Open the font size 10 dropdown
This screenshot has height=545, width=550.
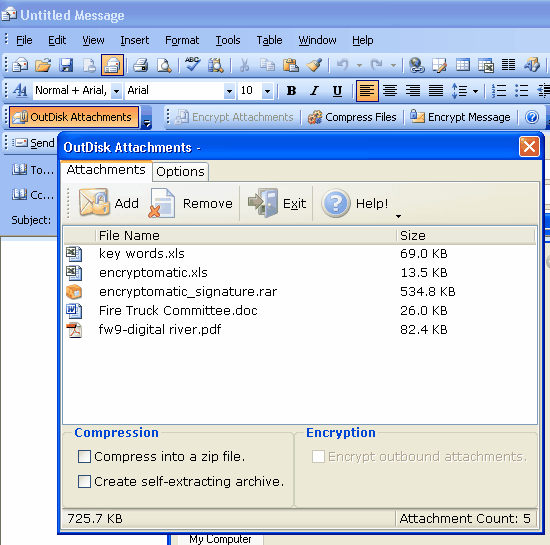click(268, 91)
